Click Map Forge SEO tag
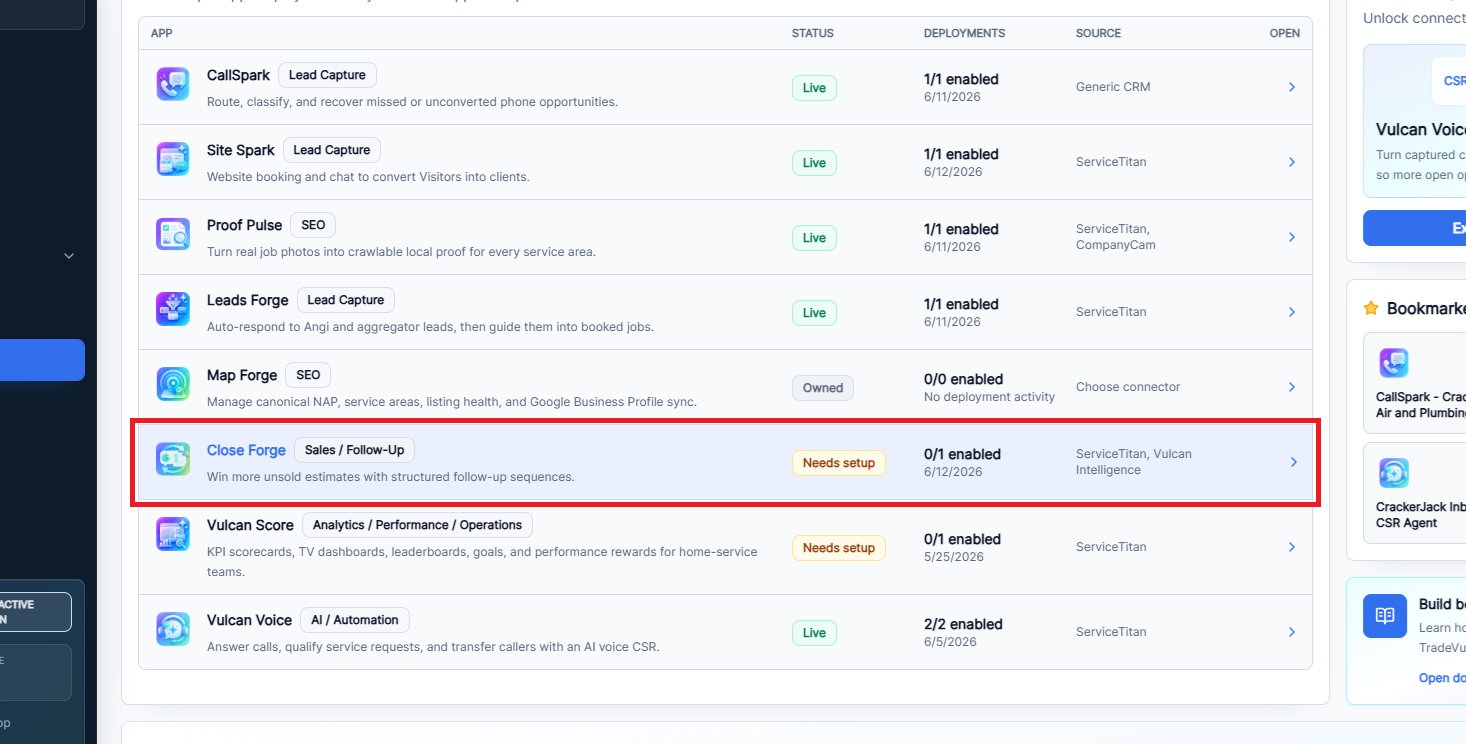This screenshot has height=744, width=1466. [308, 375]
